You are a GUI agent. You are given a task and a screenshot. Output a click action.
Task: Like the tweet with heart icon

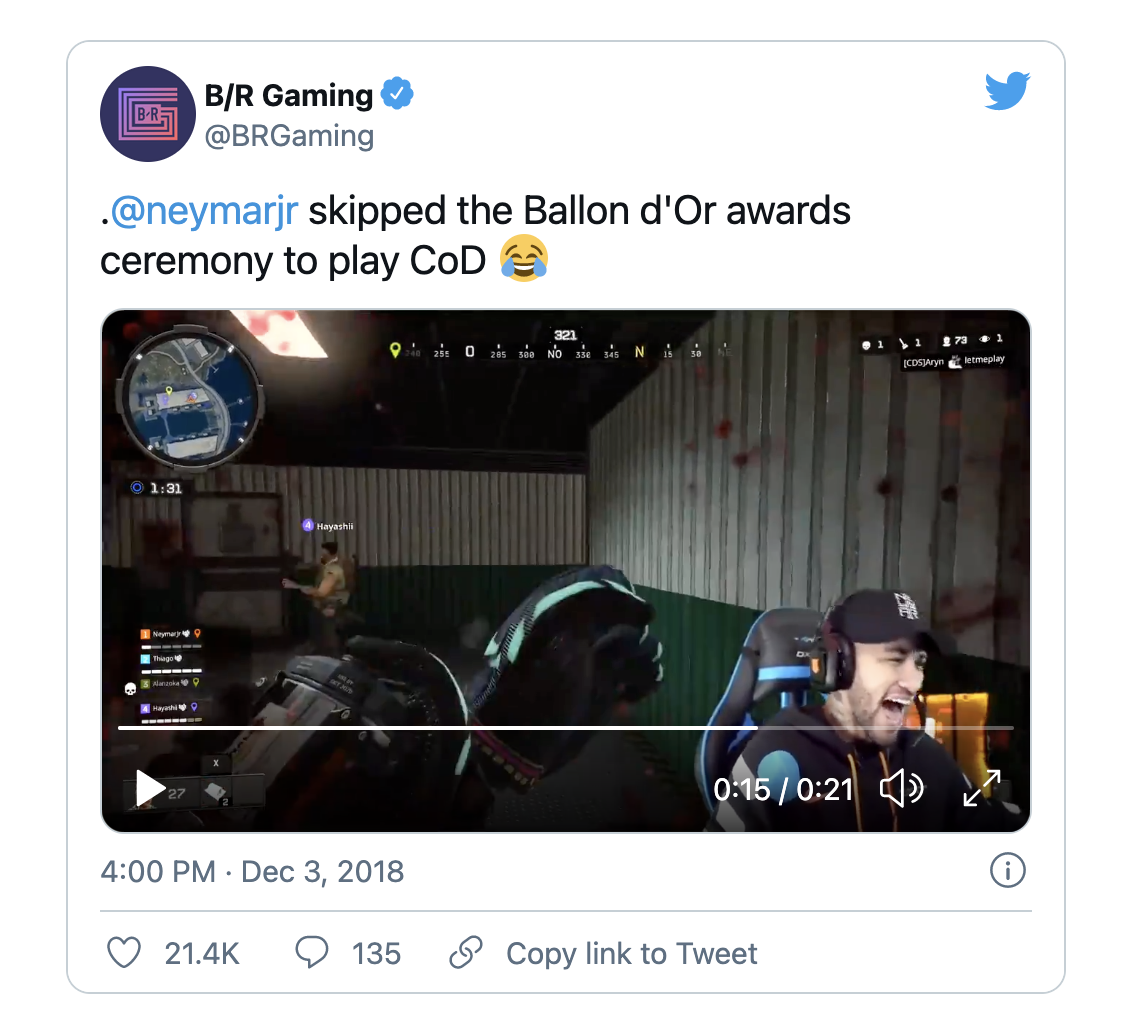124,953
